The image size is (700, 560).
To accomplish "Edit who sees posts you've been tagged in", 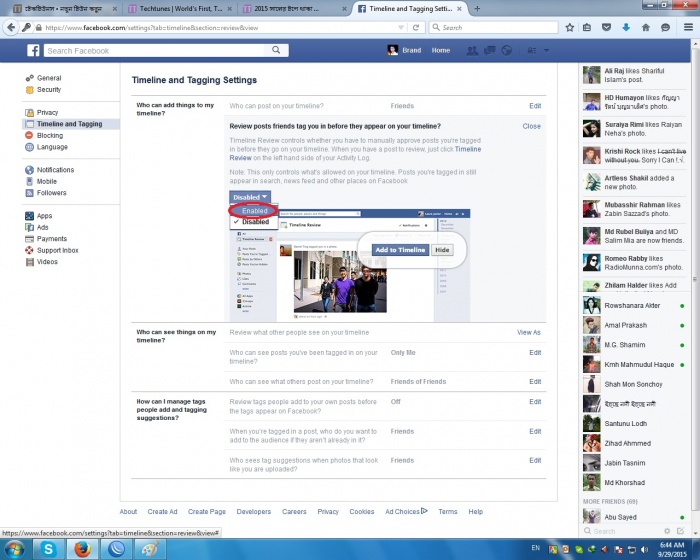I will click(535, 353).
